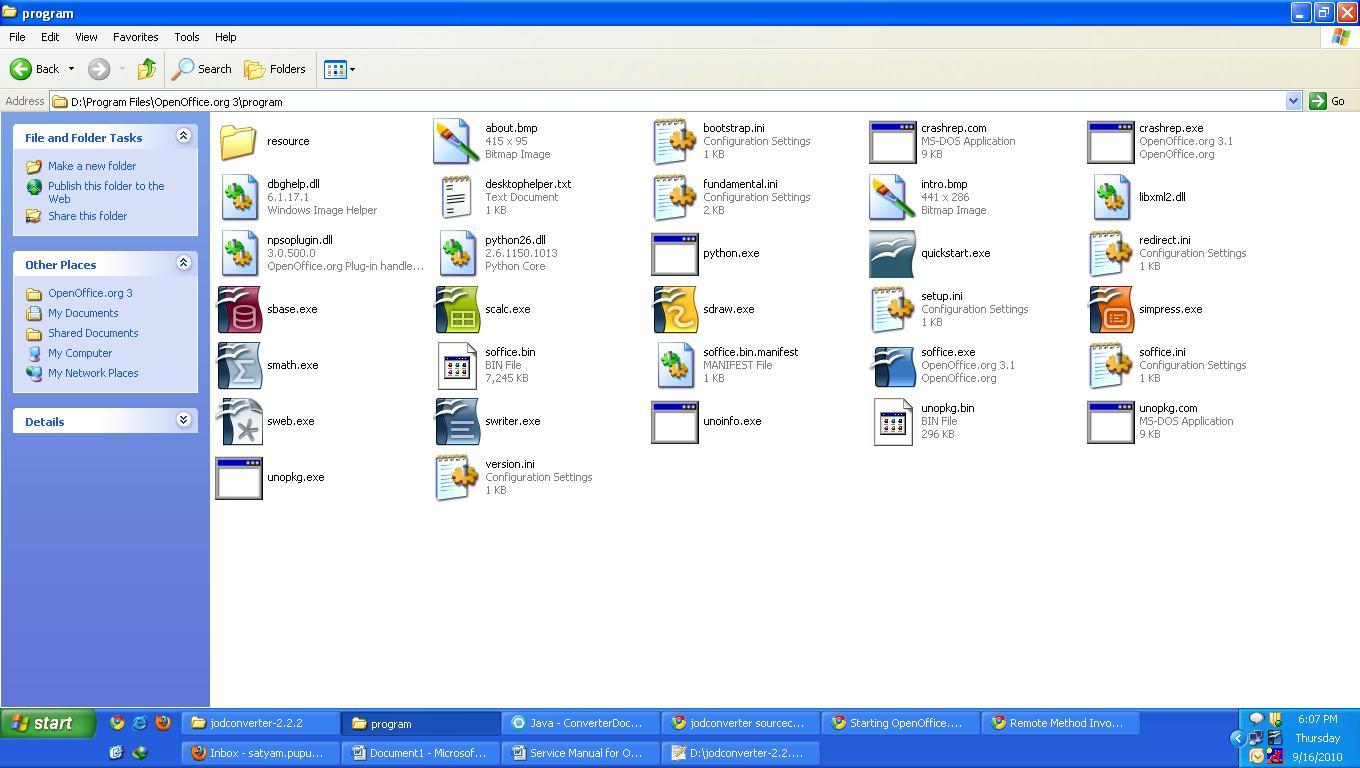Select the npsoplugin.dll icon
Image resolution: width=1360 pixels, height=768 pixels.
[x=239, y=254]
